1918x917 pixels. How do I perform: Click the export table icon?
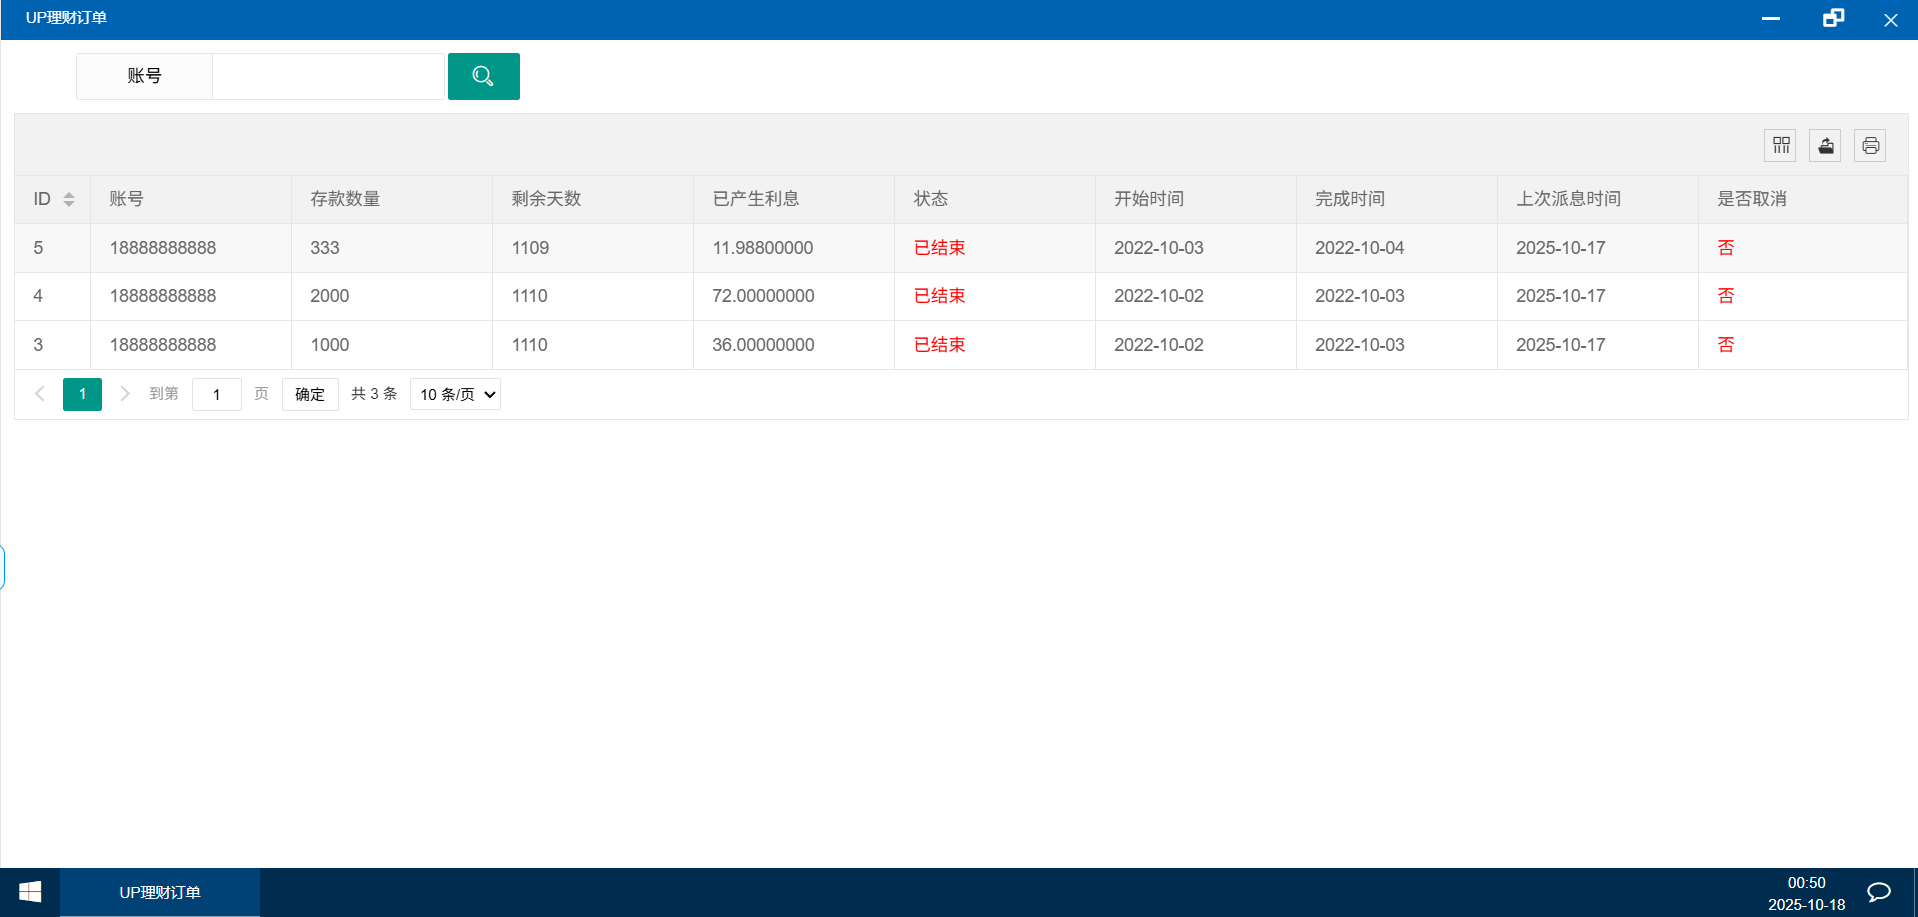(x=1825, y=146)
